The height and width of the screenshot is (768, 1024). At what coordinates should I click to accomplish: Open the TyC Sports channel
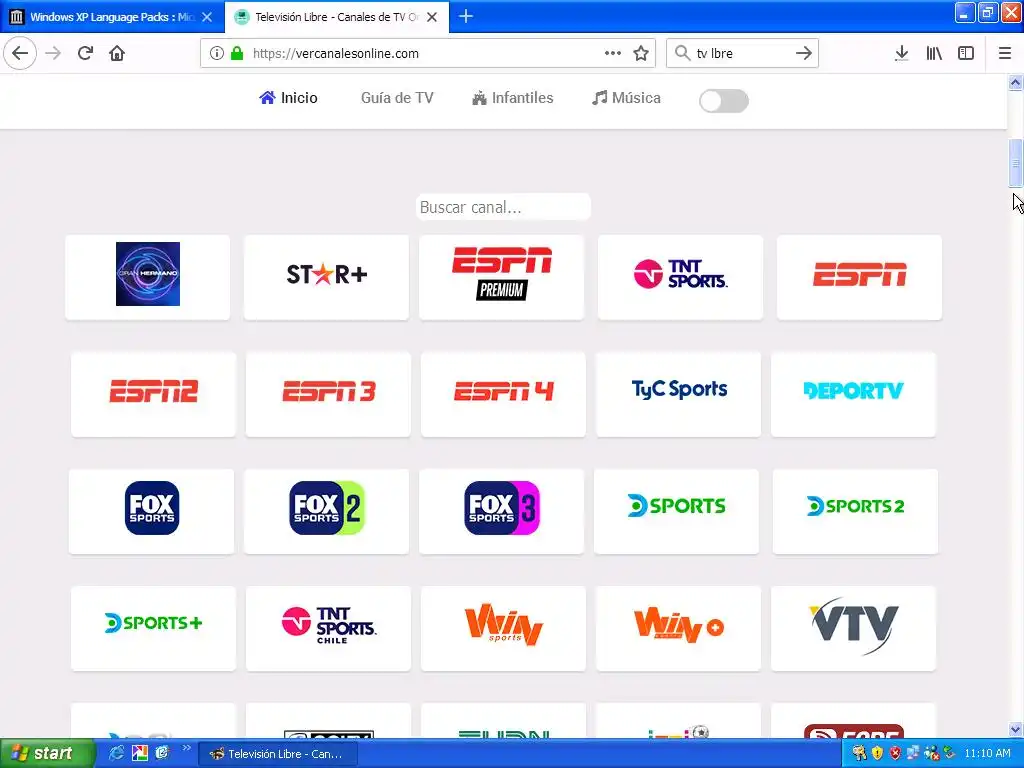pyautogui.click(x=679, y=394)
